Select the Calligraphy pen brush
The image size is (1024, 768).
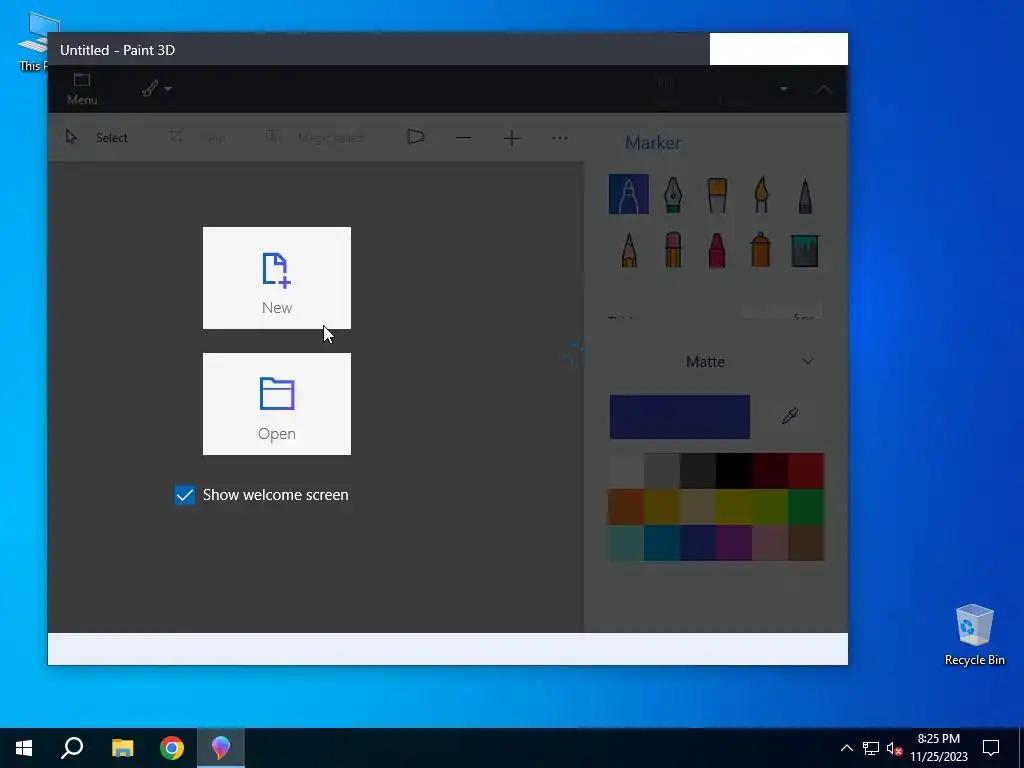click(x=673, y=194)
